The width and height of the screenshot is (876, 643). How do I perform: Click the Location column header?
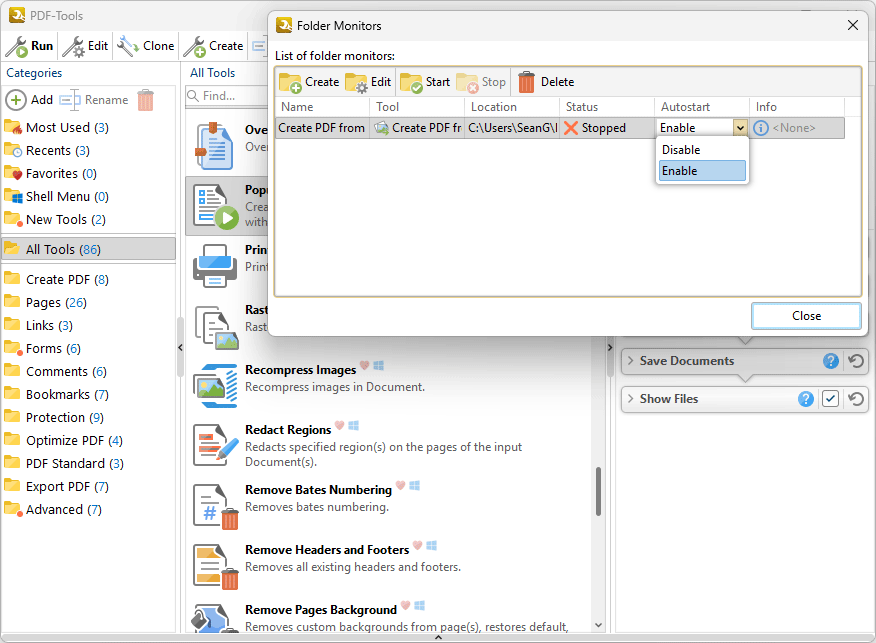(x=512, y=107)
